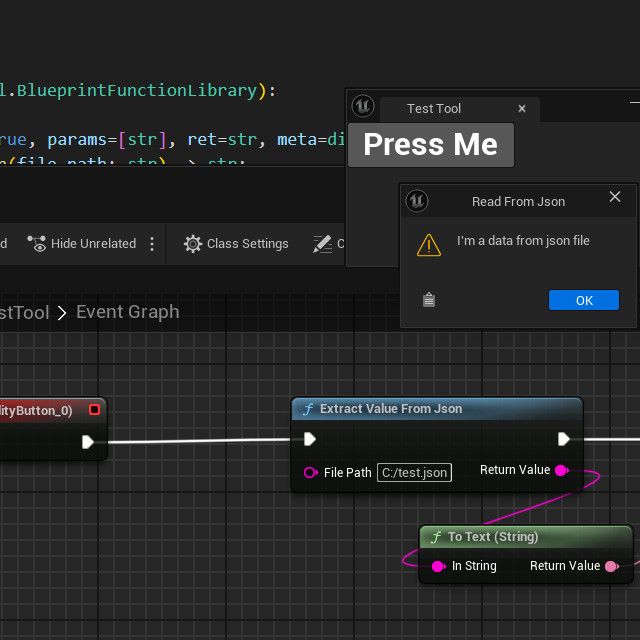This screenshot has height=640, width=640.
Task: Click the clipboard copy icon in dialog
Action: pyautogui.click(x=429, y=299)
